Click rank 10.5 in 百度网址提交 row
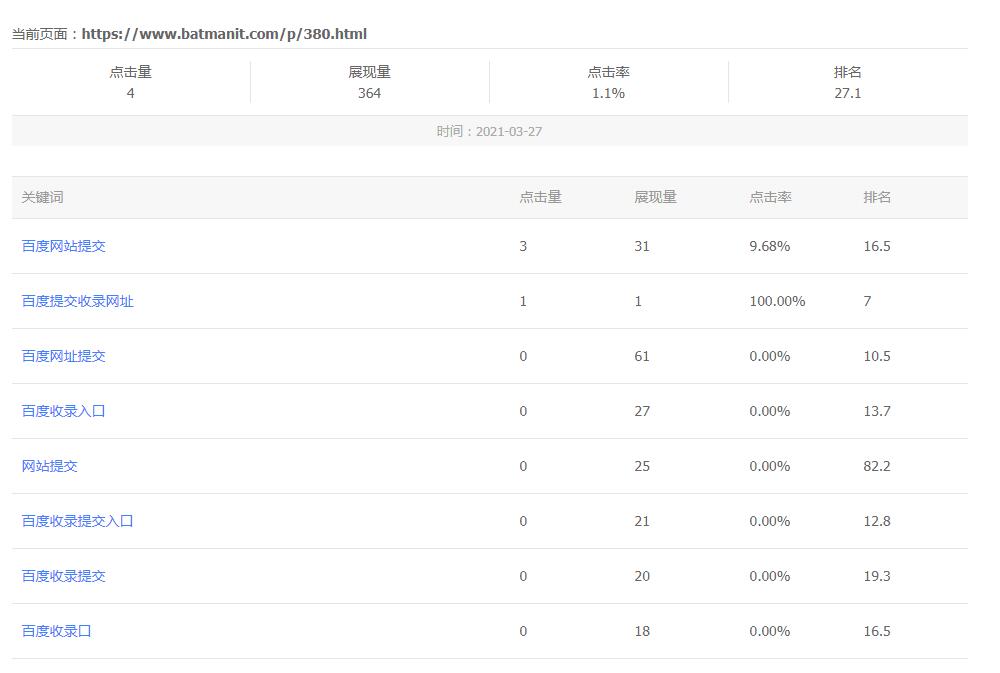This screenshot has width=1000, height=673. point(877,356)
